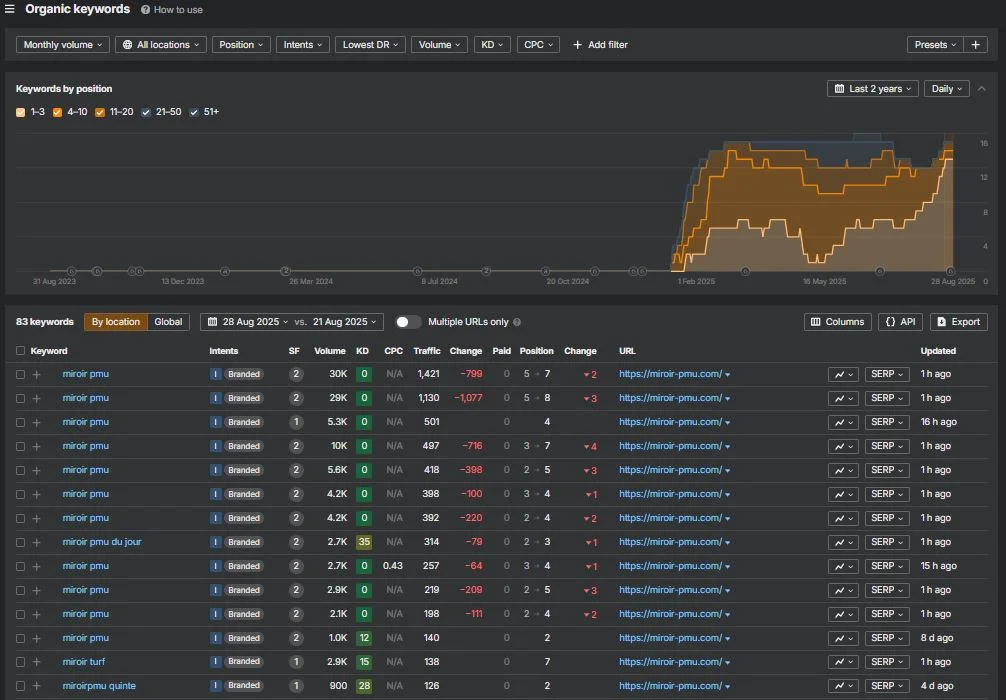Open the All locations filter
The image size is (1006, 700).
(x=161, y=45)
